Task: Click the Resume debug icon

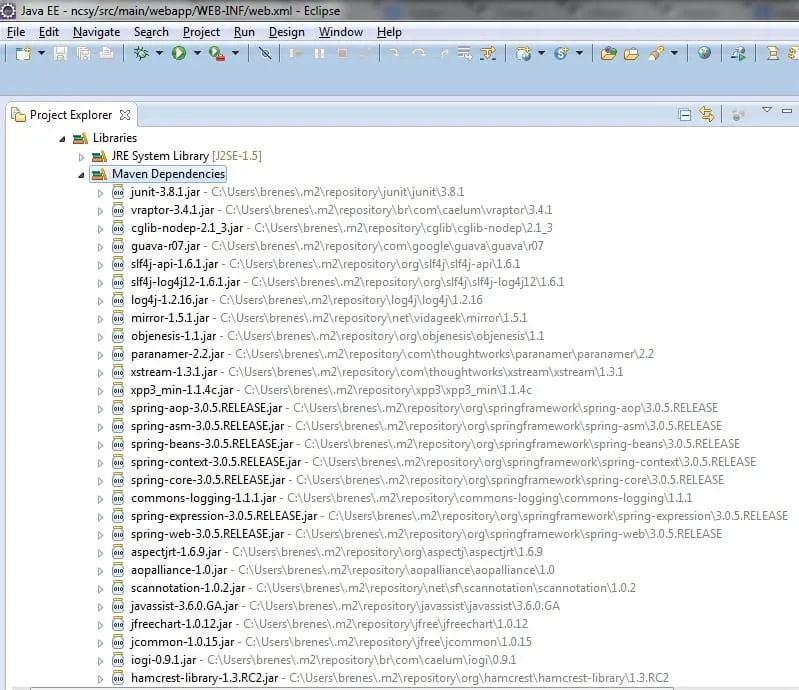Action: [x=296, y=53]
